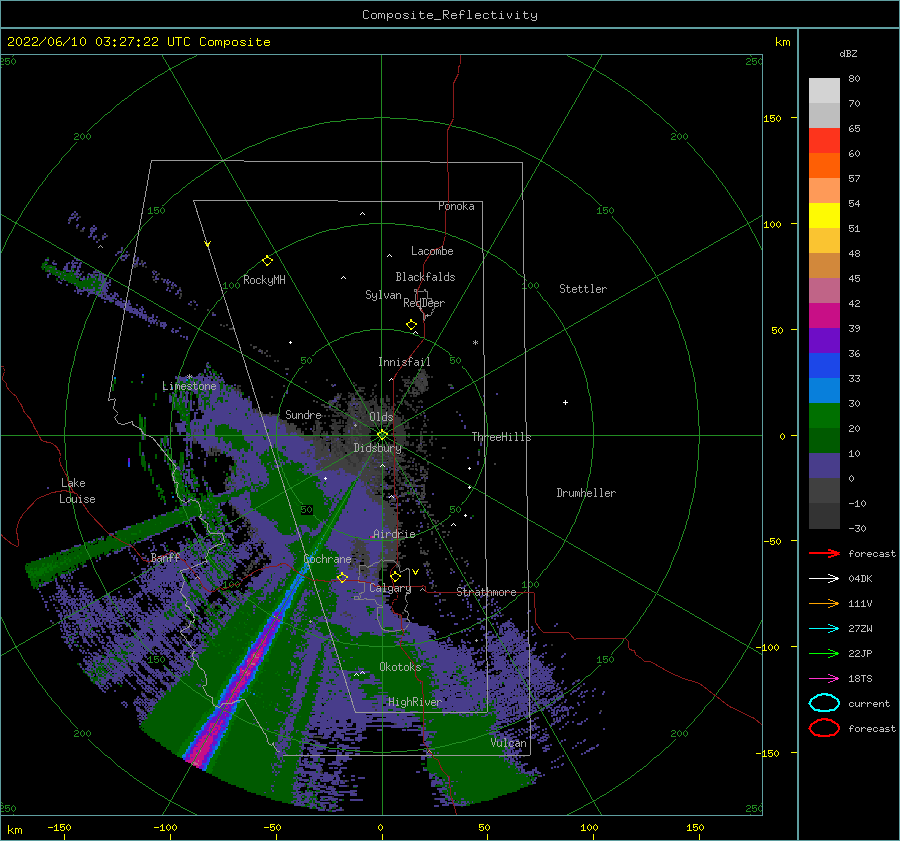This screenshot has width=900, height=841.
Task: Click the Calgary city label
Action: click(x=390, y=588)
